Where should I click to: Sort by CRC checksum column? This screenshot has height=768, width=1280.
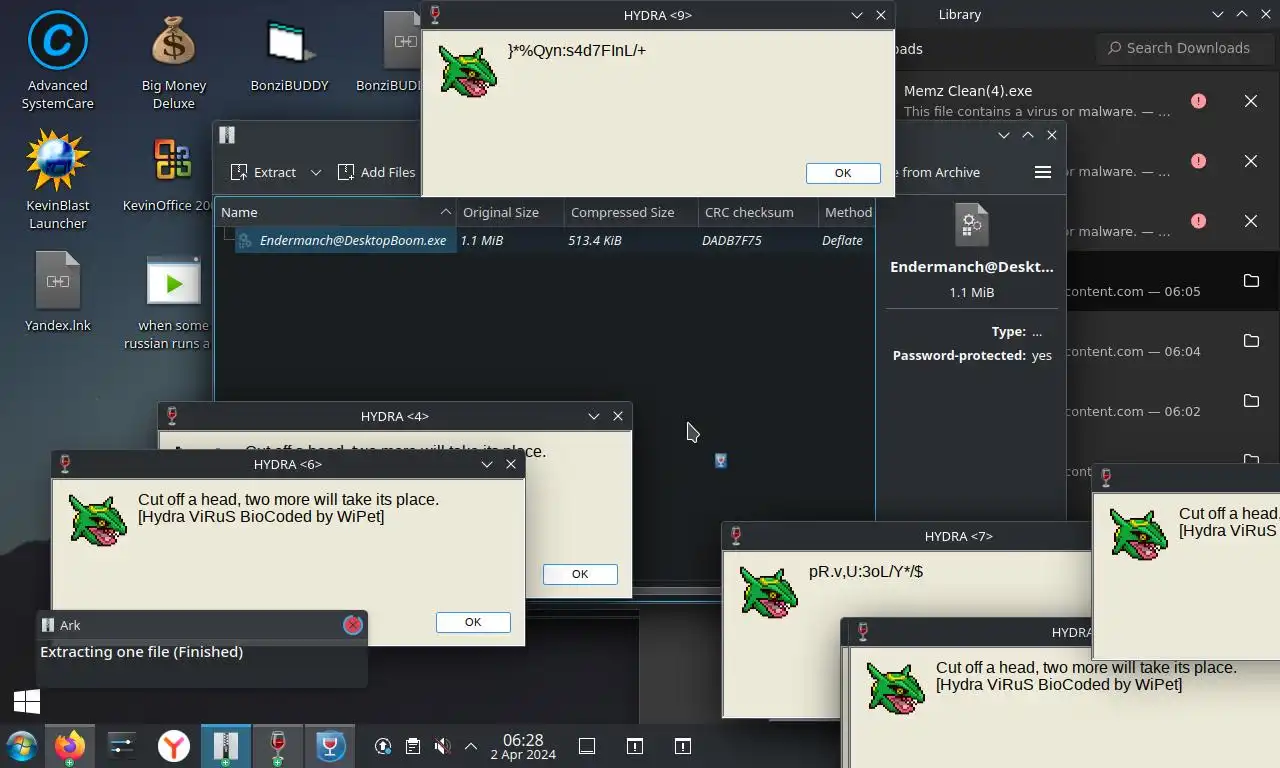point(757,212)
